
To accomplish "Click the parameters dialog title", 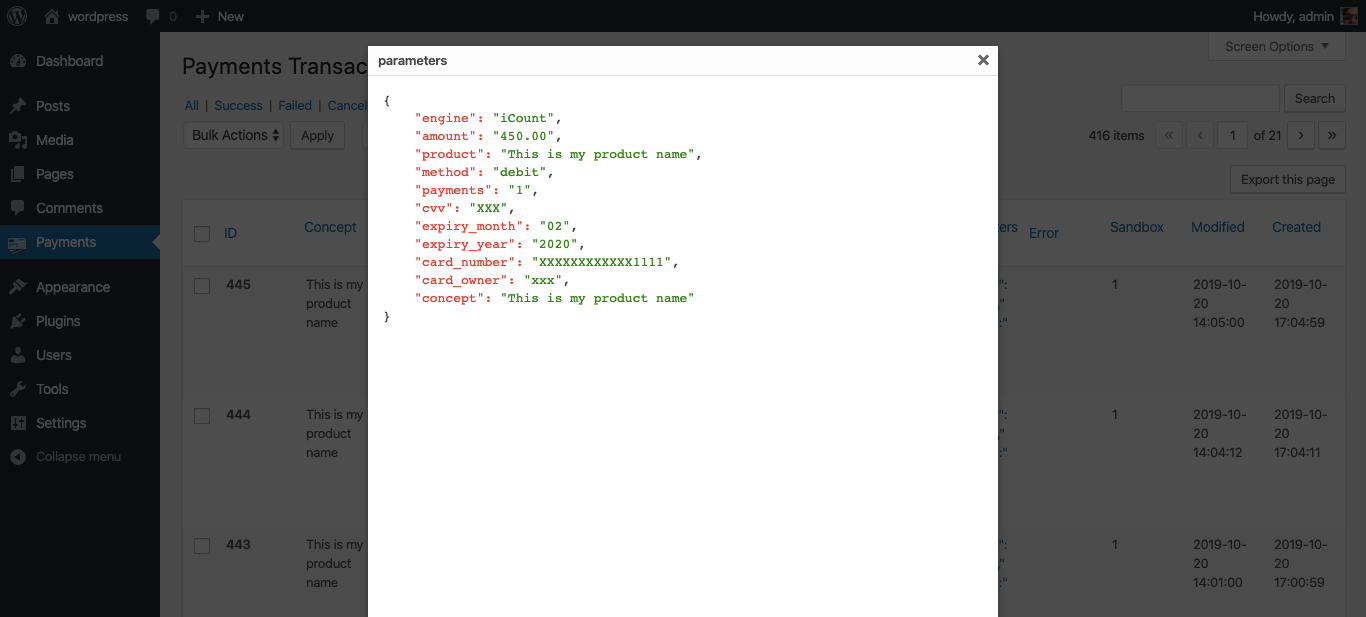I will [x=412, y=60].
